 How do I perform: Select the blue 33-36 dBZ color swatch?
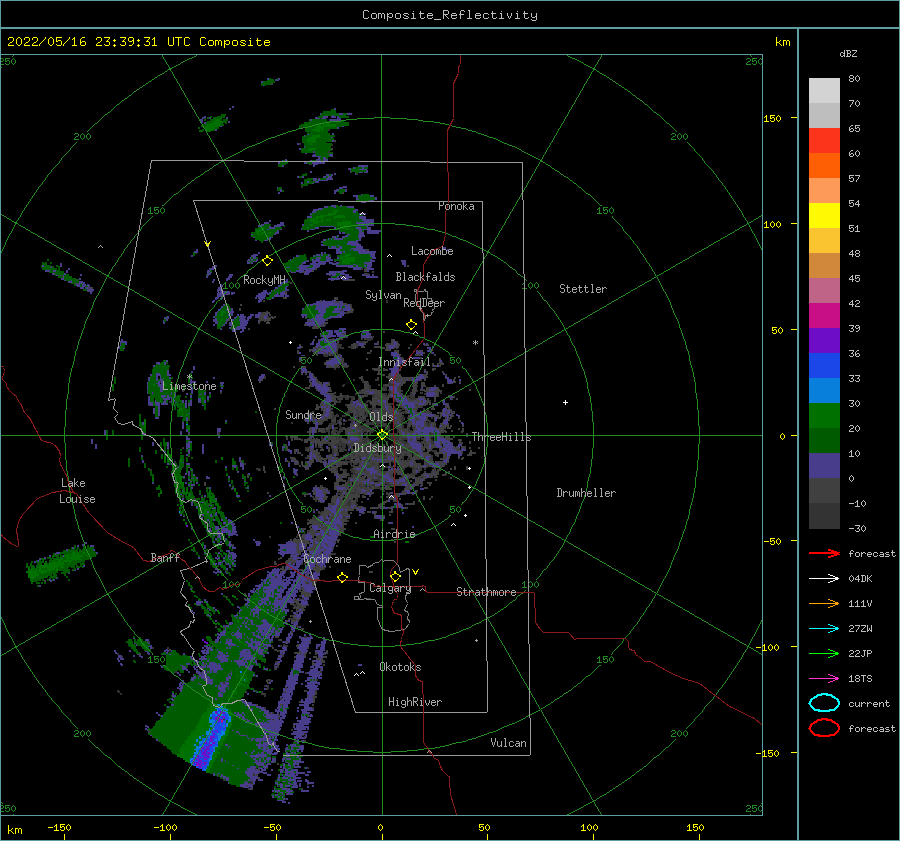824,366
